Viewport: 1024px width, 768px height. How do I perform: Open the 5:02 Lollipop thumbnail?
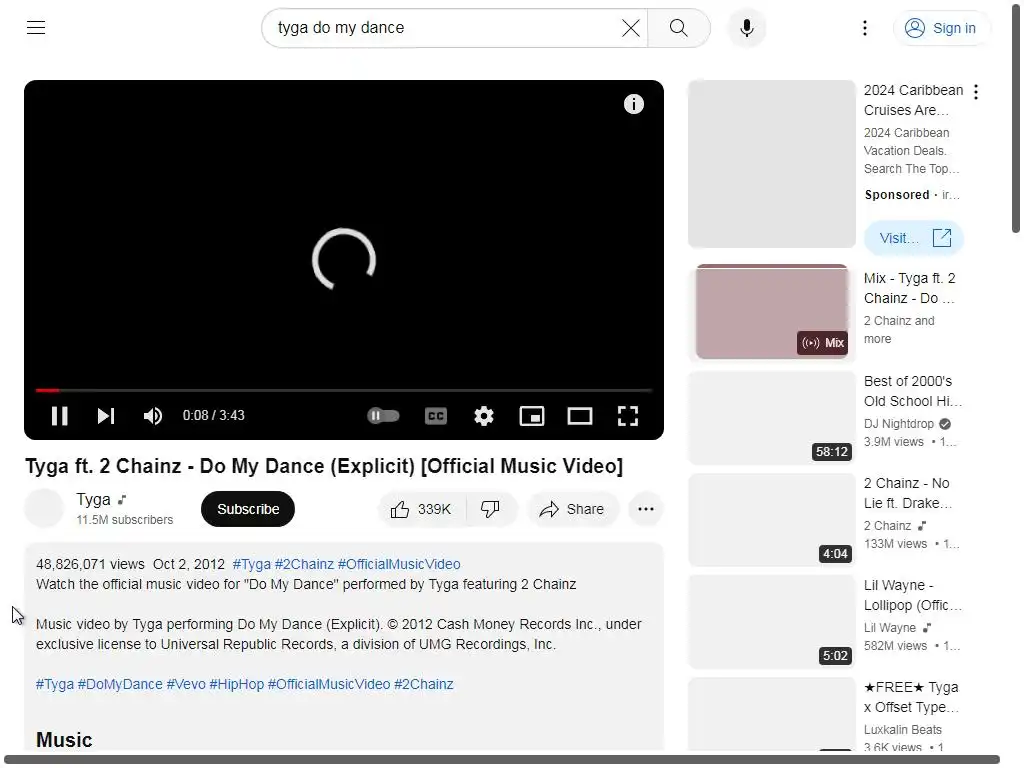click(772, 622)
